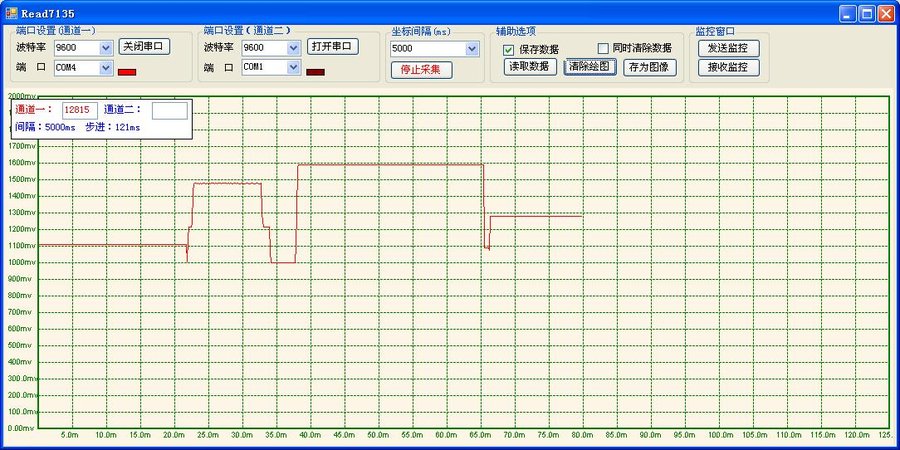Click the 通道一 value field showing 12815
Screen dimensions: 900x450
pyautogui.click(x=80, y=110)
